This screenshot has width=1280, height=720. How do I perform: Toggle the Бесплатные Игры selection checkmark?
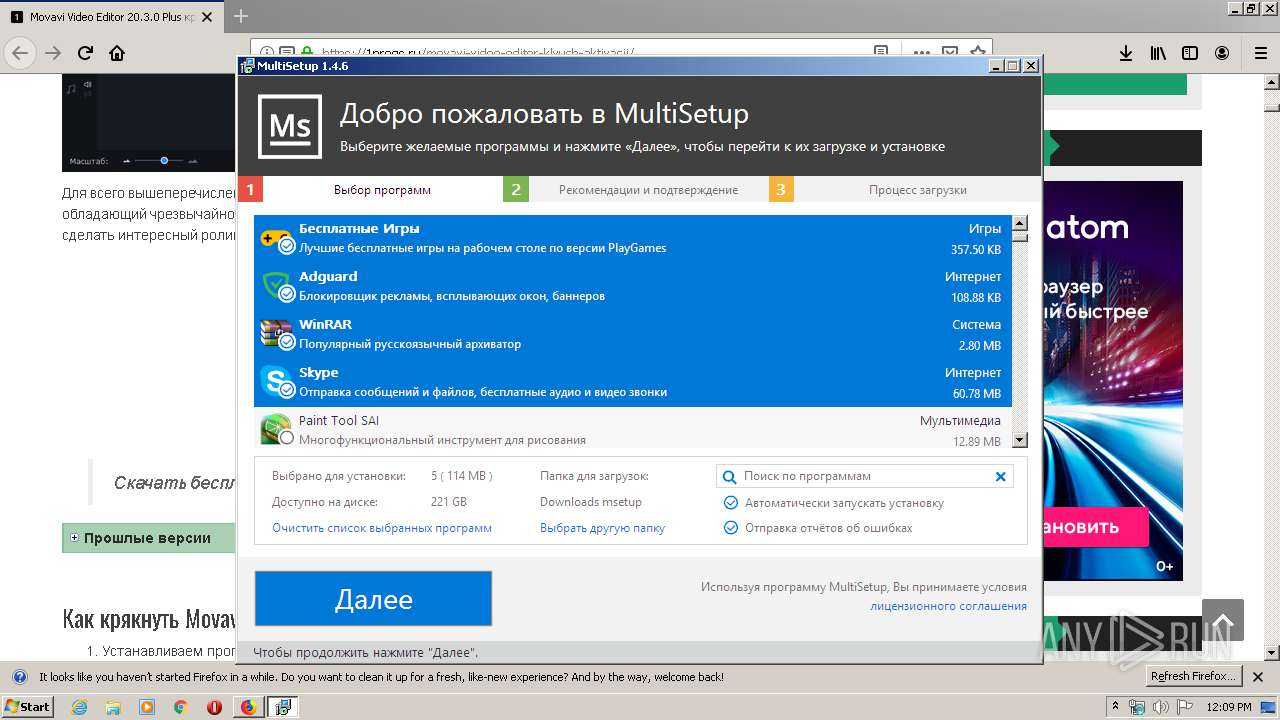(286, 245)
